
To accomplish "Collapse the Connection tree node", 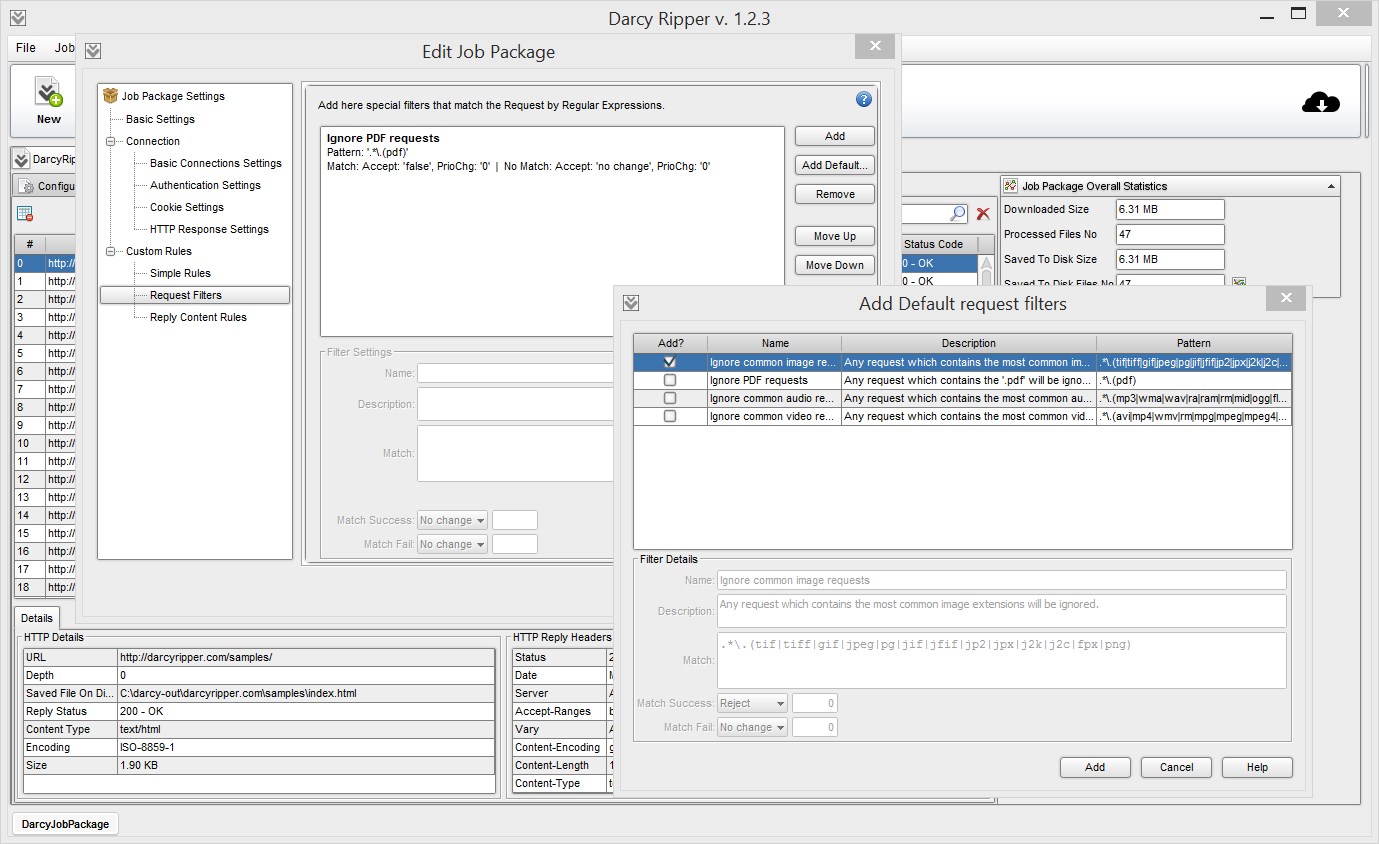I will pos(110,141).
